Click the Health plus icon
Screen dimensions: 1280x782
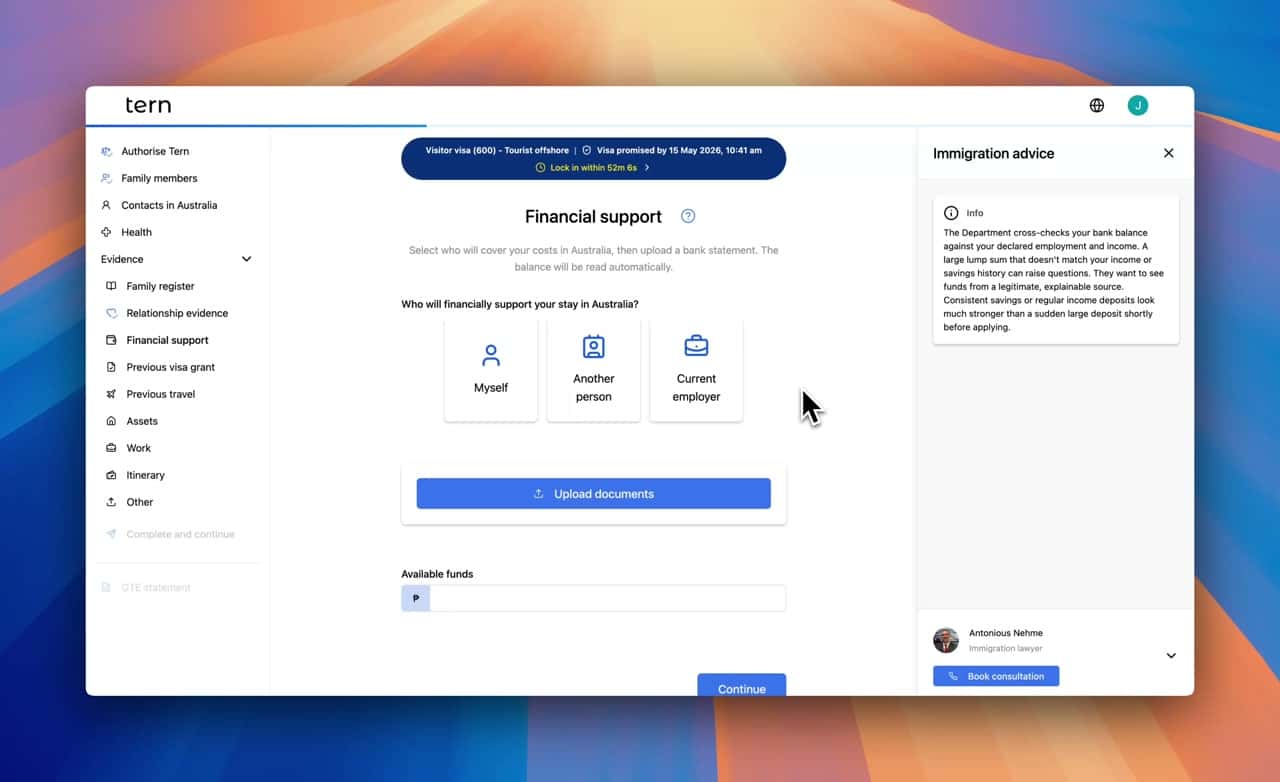[x=106, y=232]
